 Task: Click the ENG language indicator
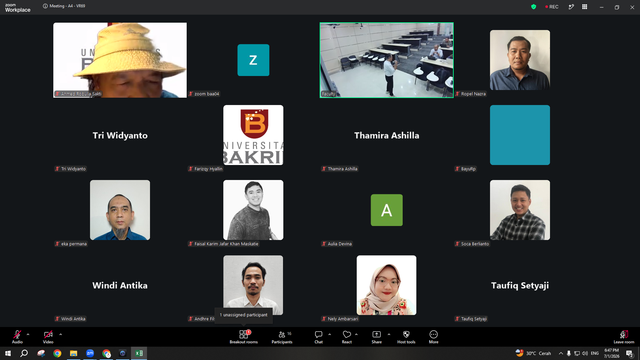click(595, 353)
